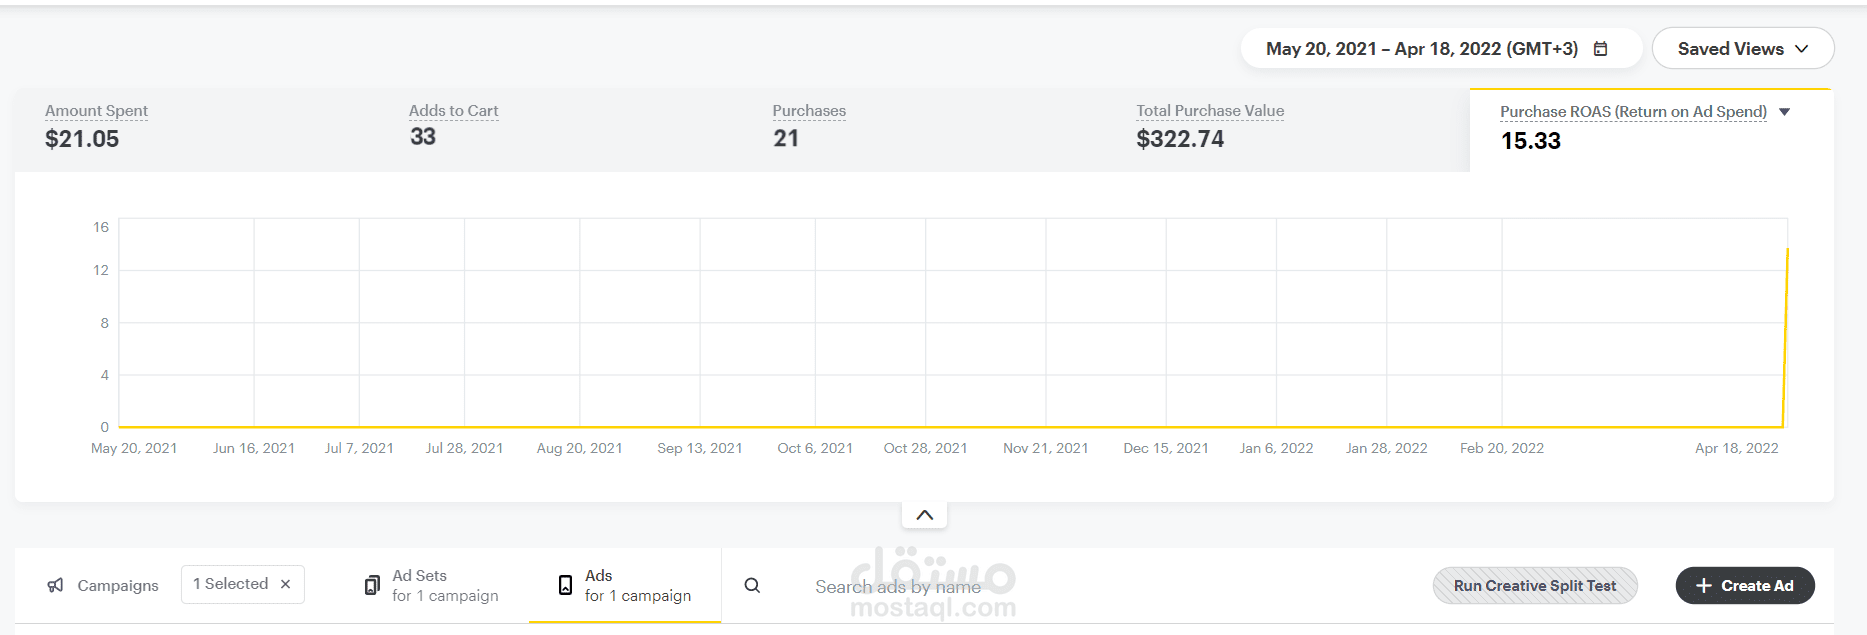Screen dimensions: 1867x635
Task: Click the Ad Sets copy icon
Action: tap(372, 585)
